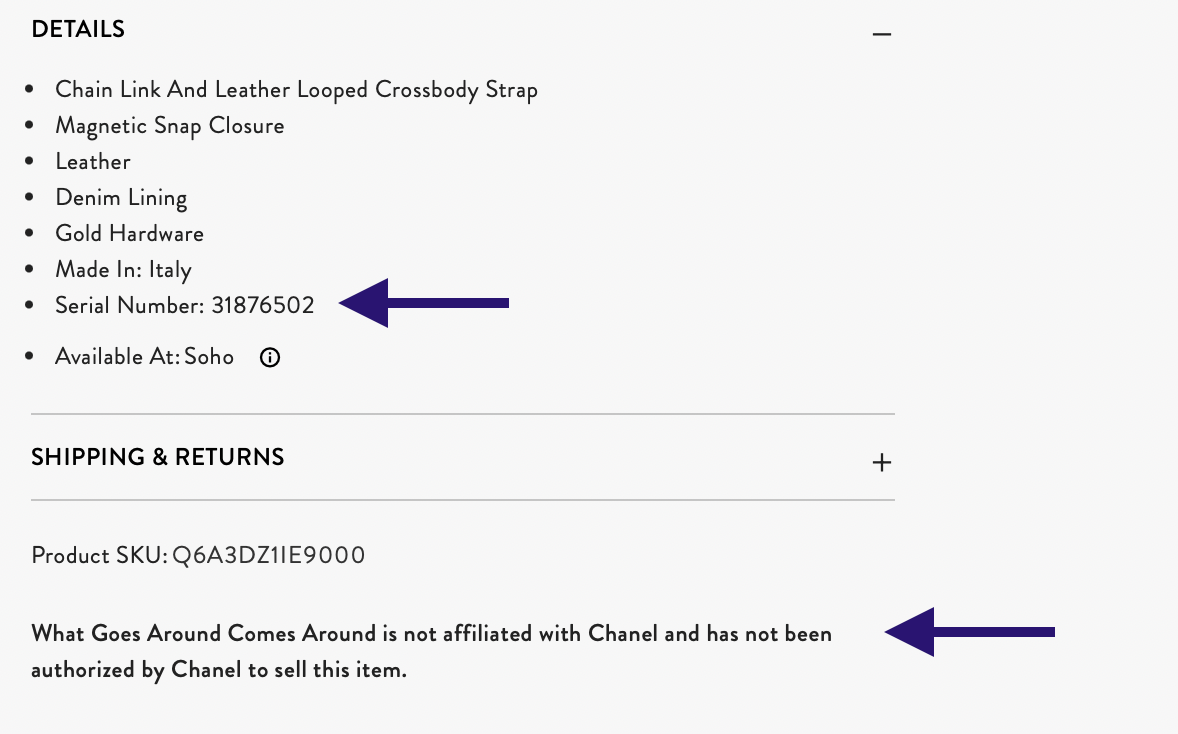Click the Product SKU label

(x=99, y=556)
